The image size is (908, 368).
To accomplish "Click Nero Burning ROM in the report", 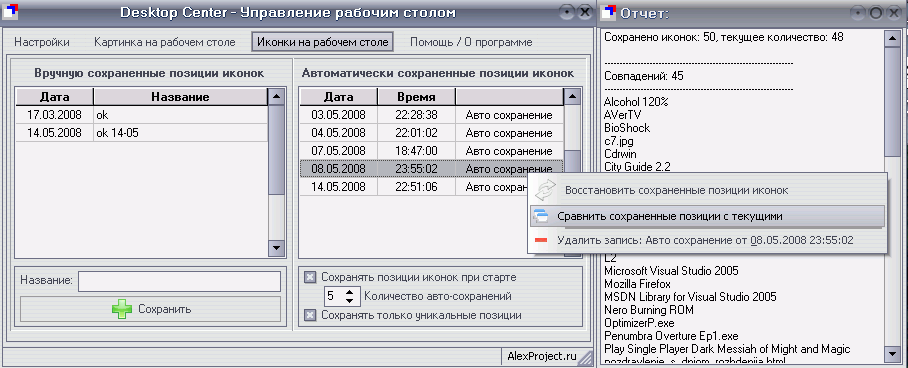I will [649, 310].
